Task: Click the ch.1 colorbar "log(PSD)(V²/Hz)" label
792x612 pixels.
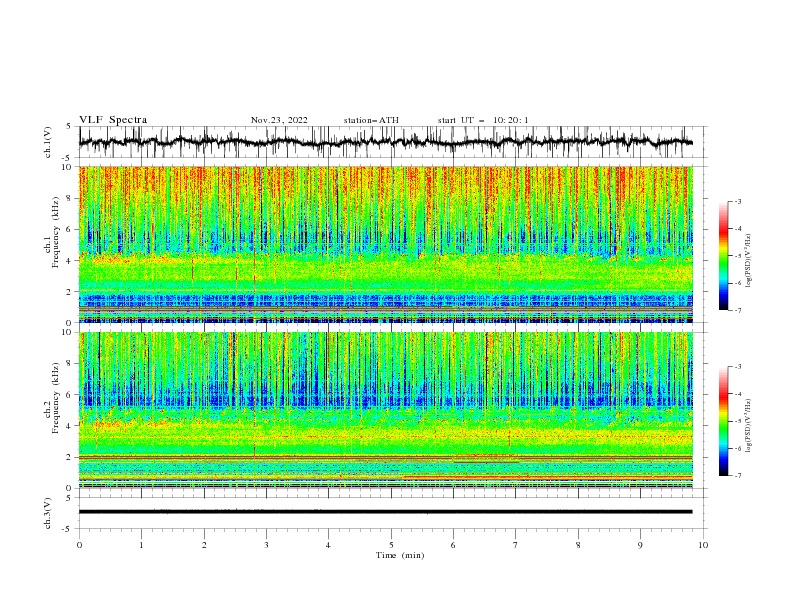Action: point(749,261)
